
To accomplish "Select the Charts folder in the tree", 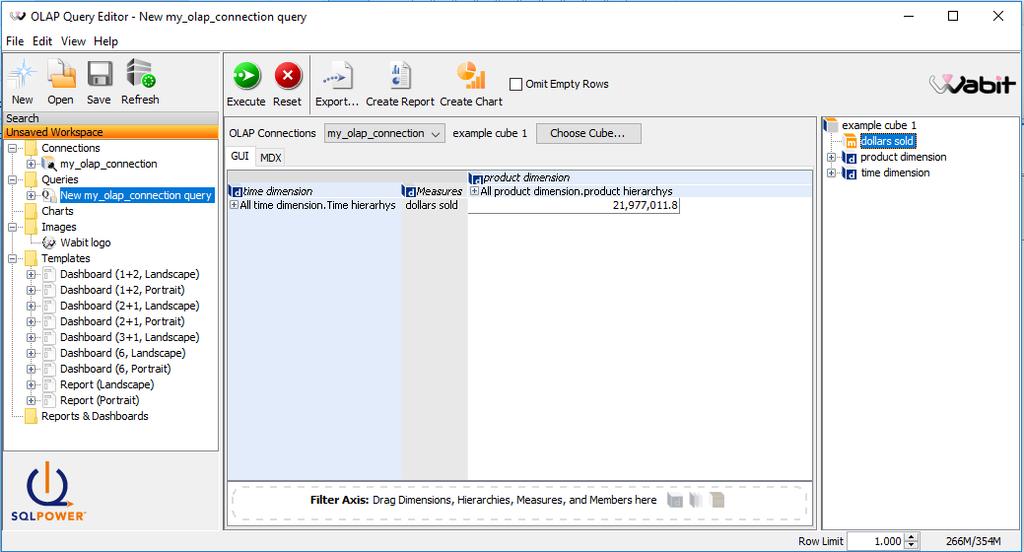I will click(x=57, y=211).
